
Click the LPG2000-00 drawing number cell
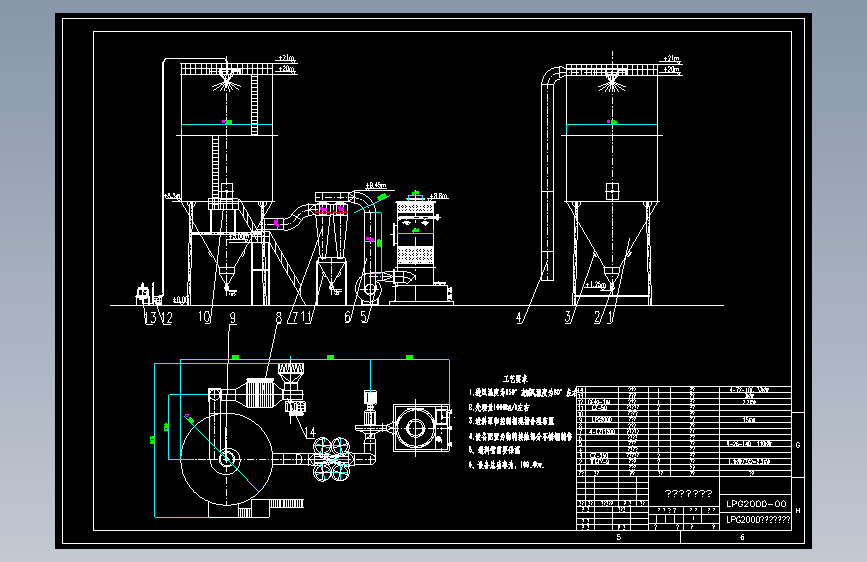tap(756, 504)
